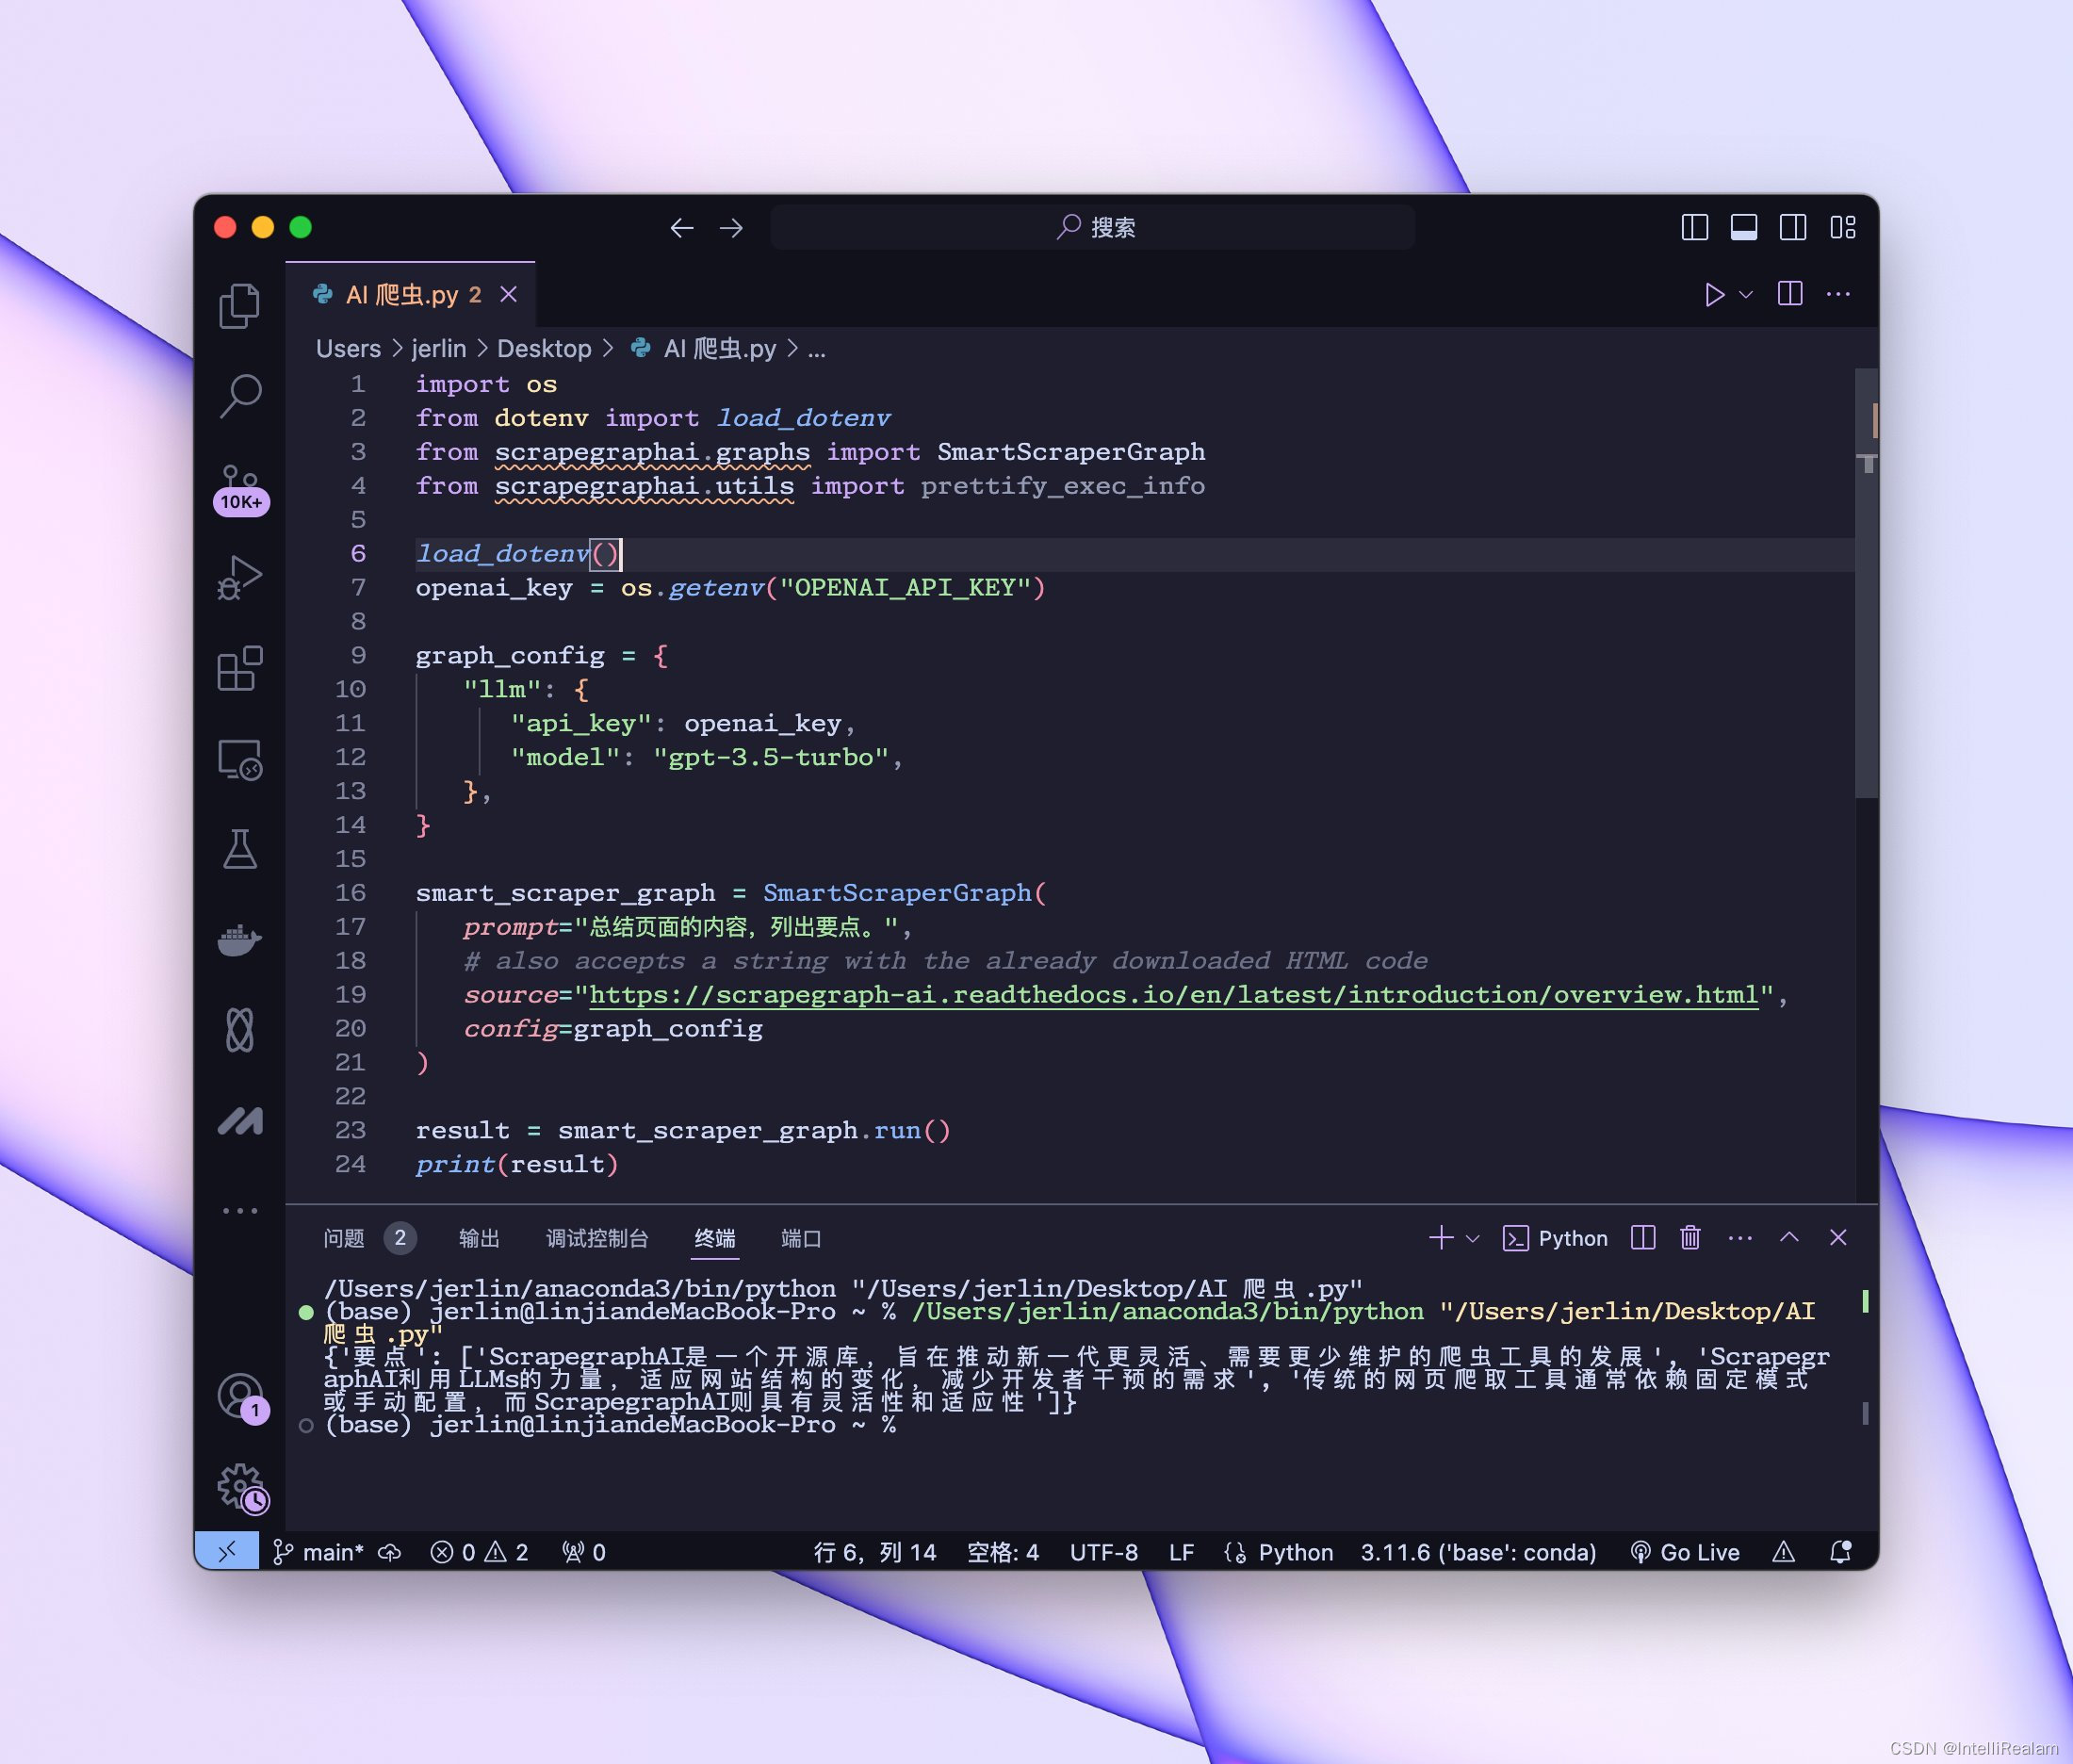Open the run configuration dropdown
Image resolution: width=2073 pixels, height=1764 pixels.
point(1742,296)
